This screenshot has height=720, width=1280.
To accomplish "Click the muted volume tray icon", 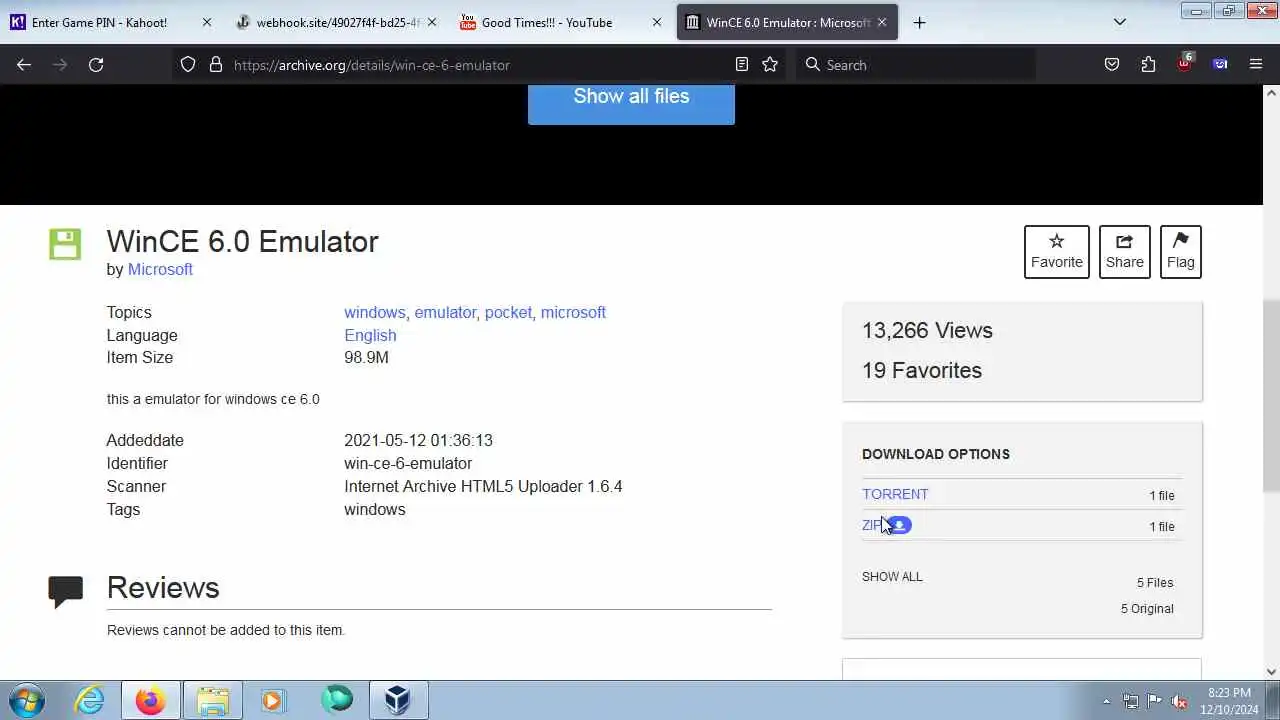I will (1179, 701).
